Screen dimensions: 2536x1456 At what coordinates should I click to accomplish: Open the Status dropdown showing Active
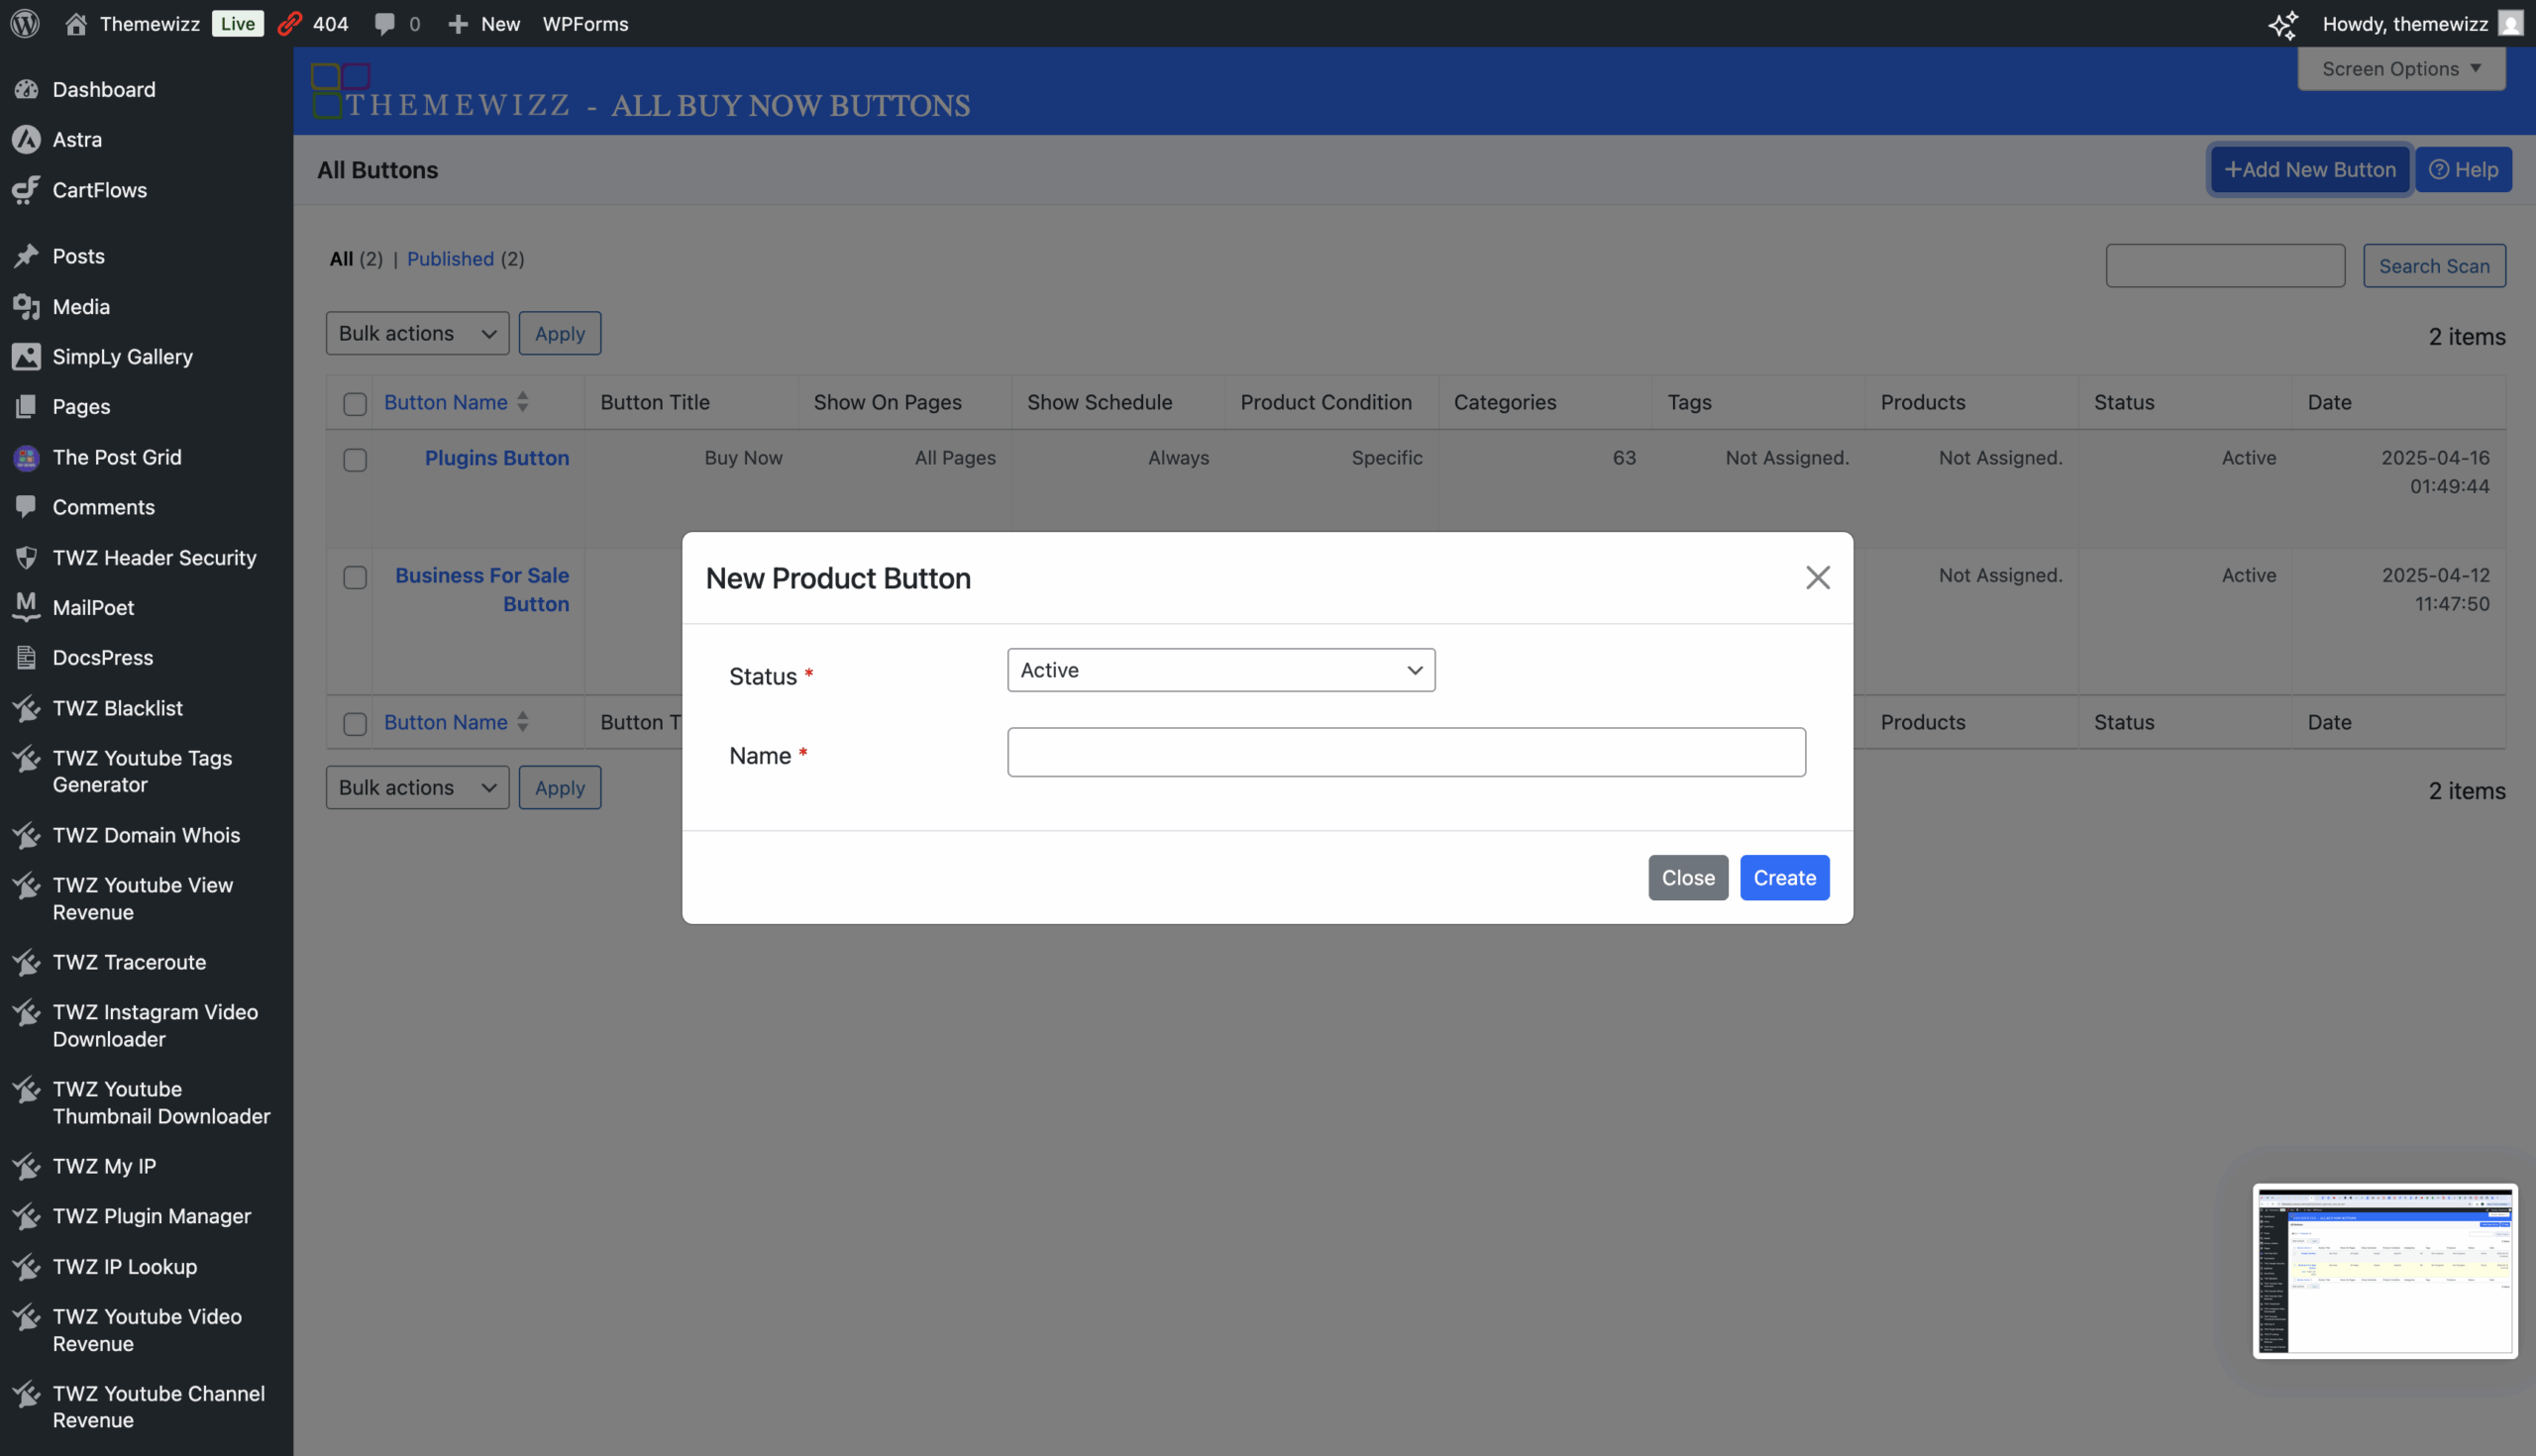pyautogui.click(x=1220, y=670)
